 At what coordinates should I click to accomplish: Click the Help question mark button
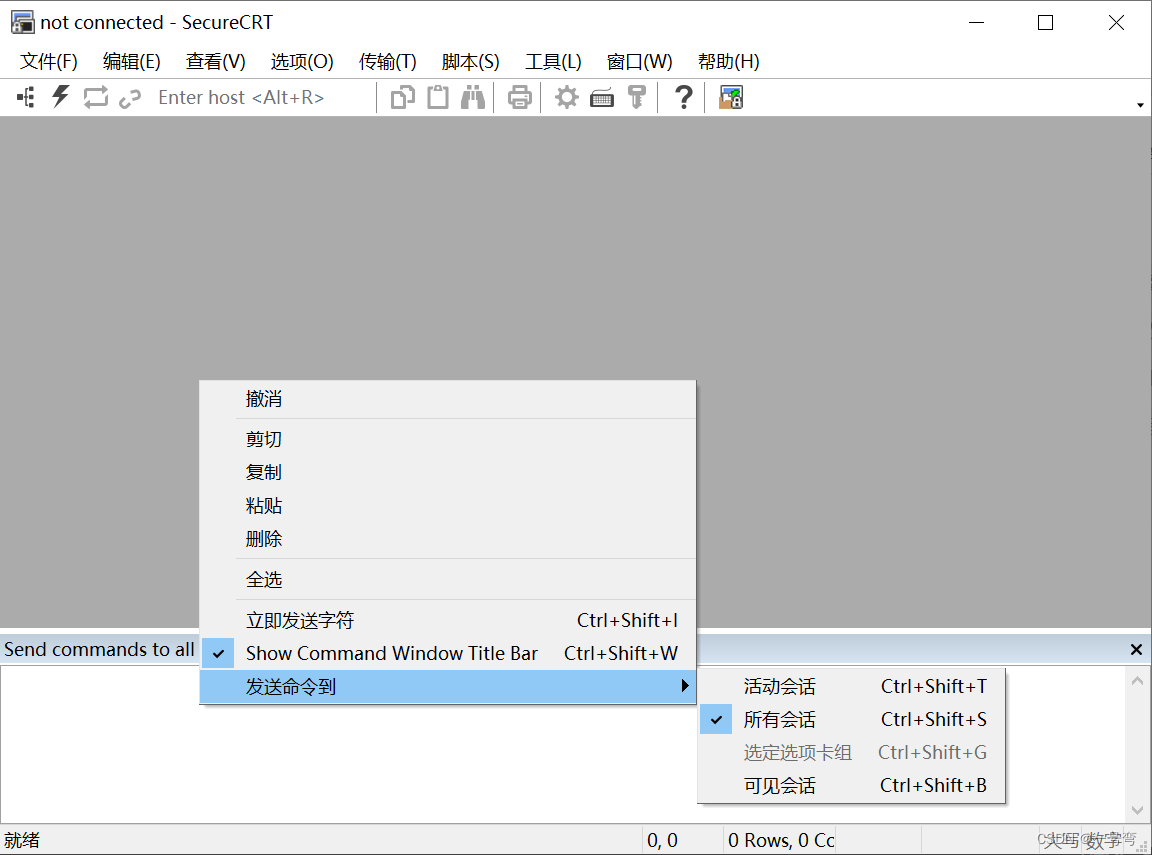click(682, 97)
